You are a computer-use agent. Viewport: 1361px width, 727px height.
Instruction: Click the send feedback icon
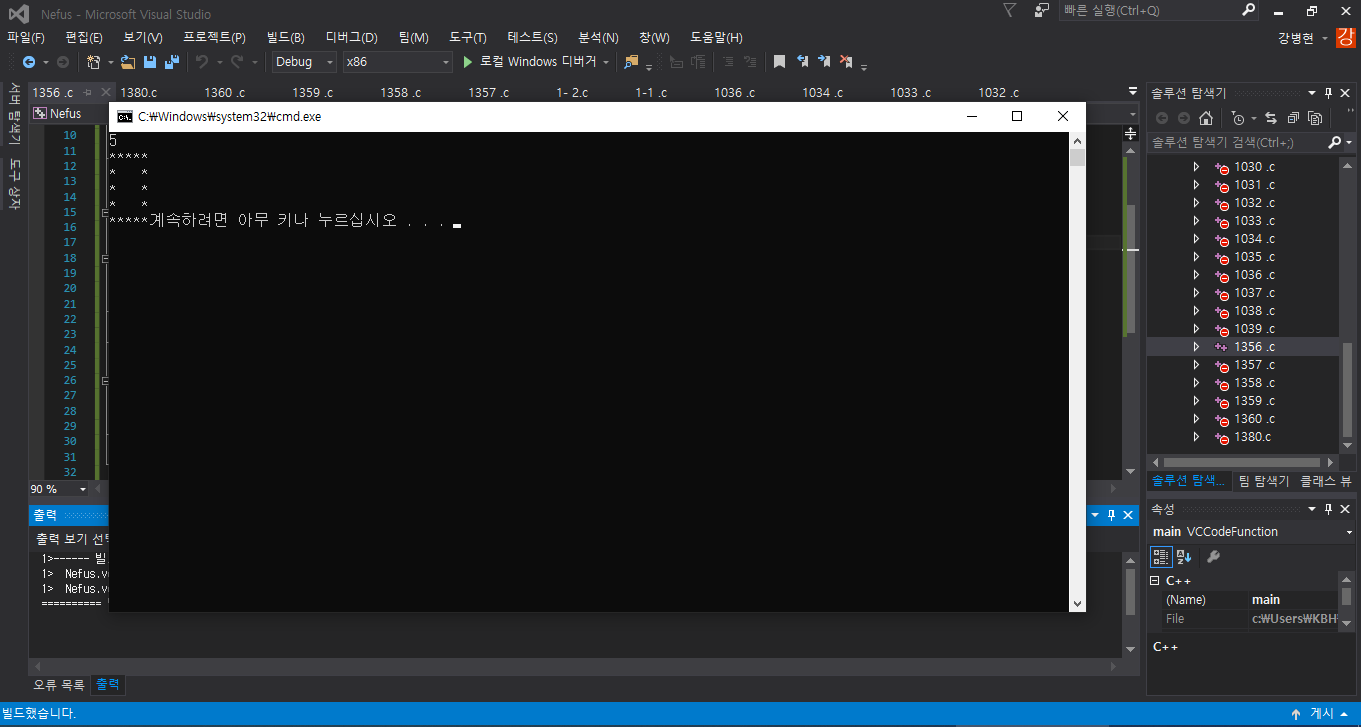click(1042, 10)
